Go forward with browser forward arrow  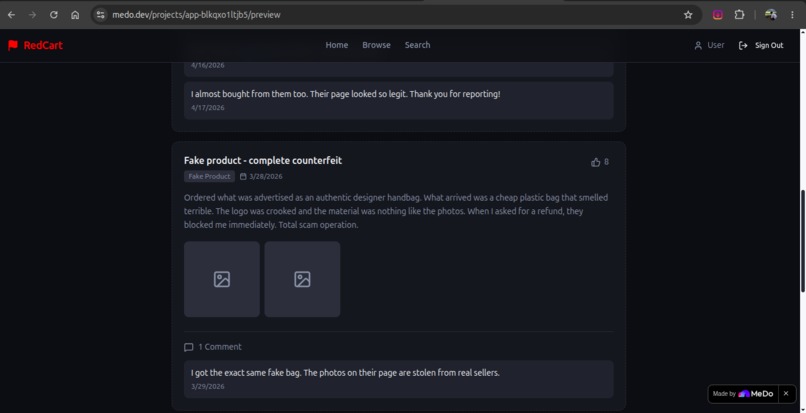[32, 15]
